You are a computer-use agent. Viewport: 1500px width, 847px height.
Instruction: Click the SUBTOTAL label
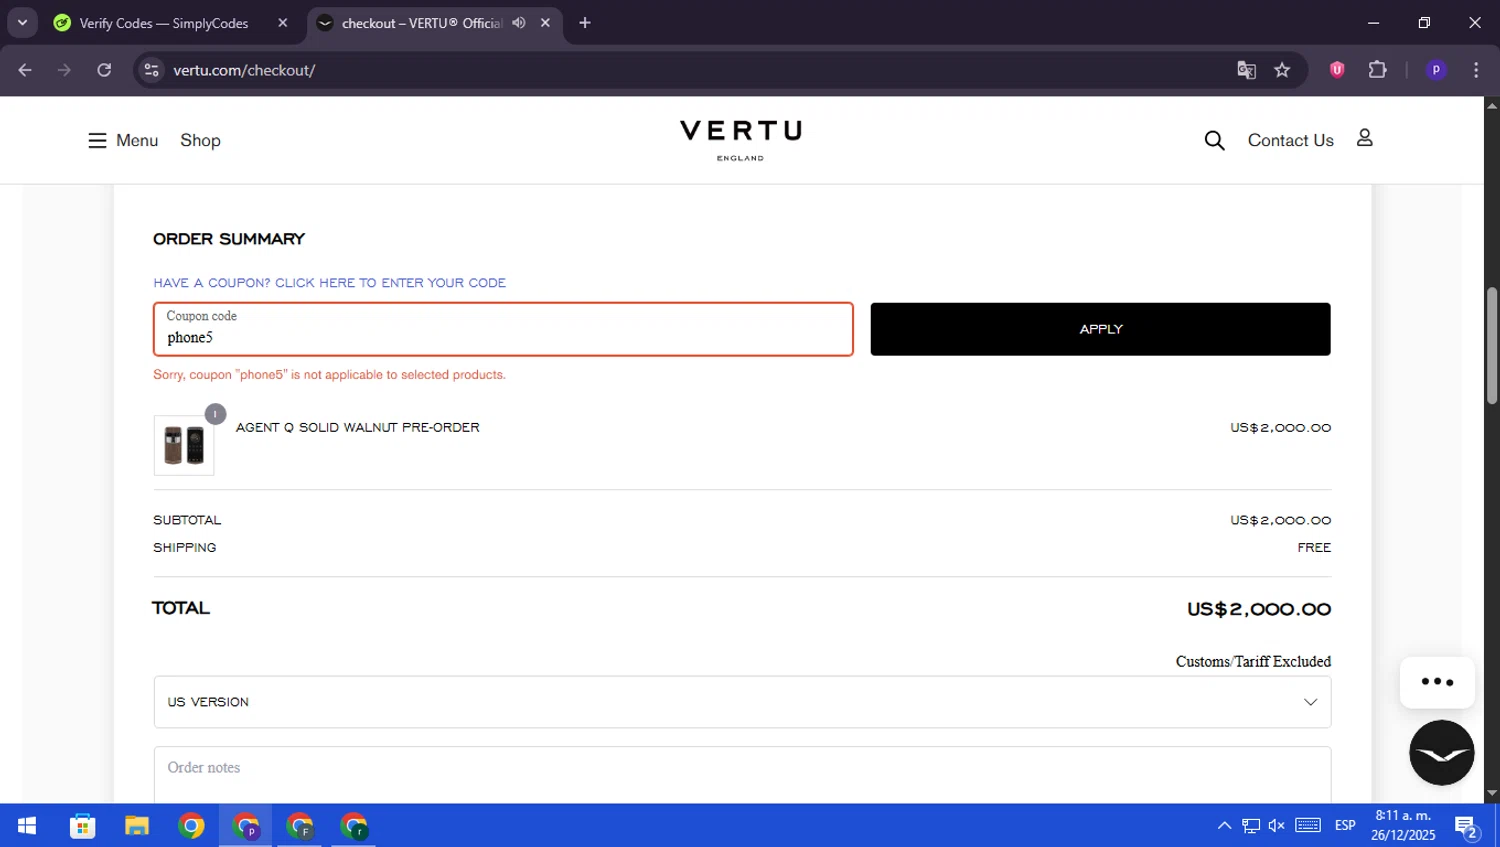click(187, 520)
